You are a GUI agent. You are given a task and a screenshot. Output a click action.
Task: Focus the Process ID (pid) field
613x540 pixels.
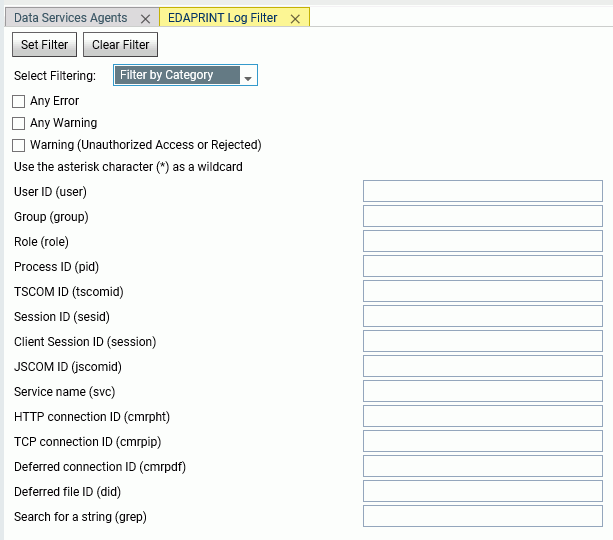(x=483, y=266)
